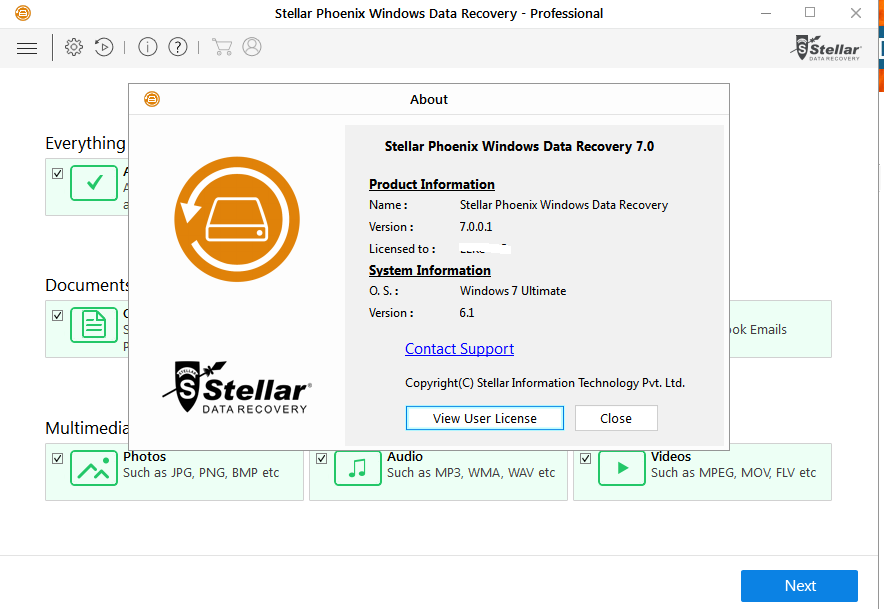Click the user account icon
The image size is (884, 609).
pyautogui.click(x=252, y=47)
